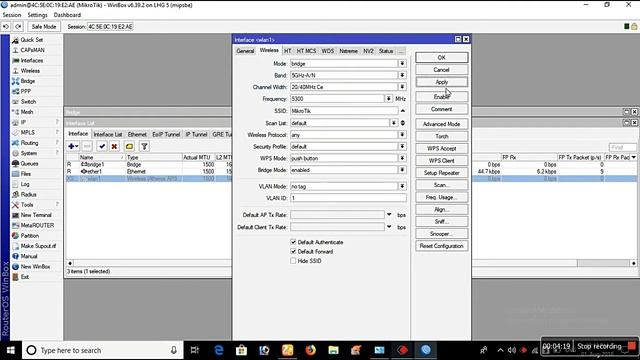Open Wireless Protocol dropdown
Image resolution: width=640 pixels, height=360 pixels.
402,135
